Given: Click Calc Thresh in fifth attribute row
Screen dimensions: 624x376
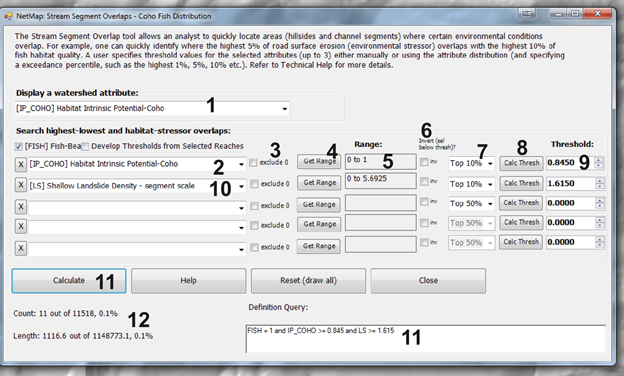Looking at the screenshot, I should click(x=521, y=242).
